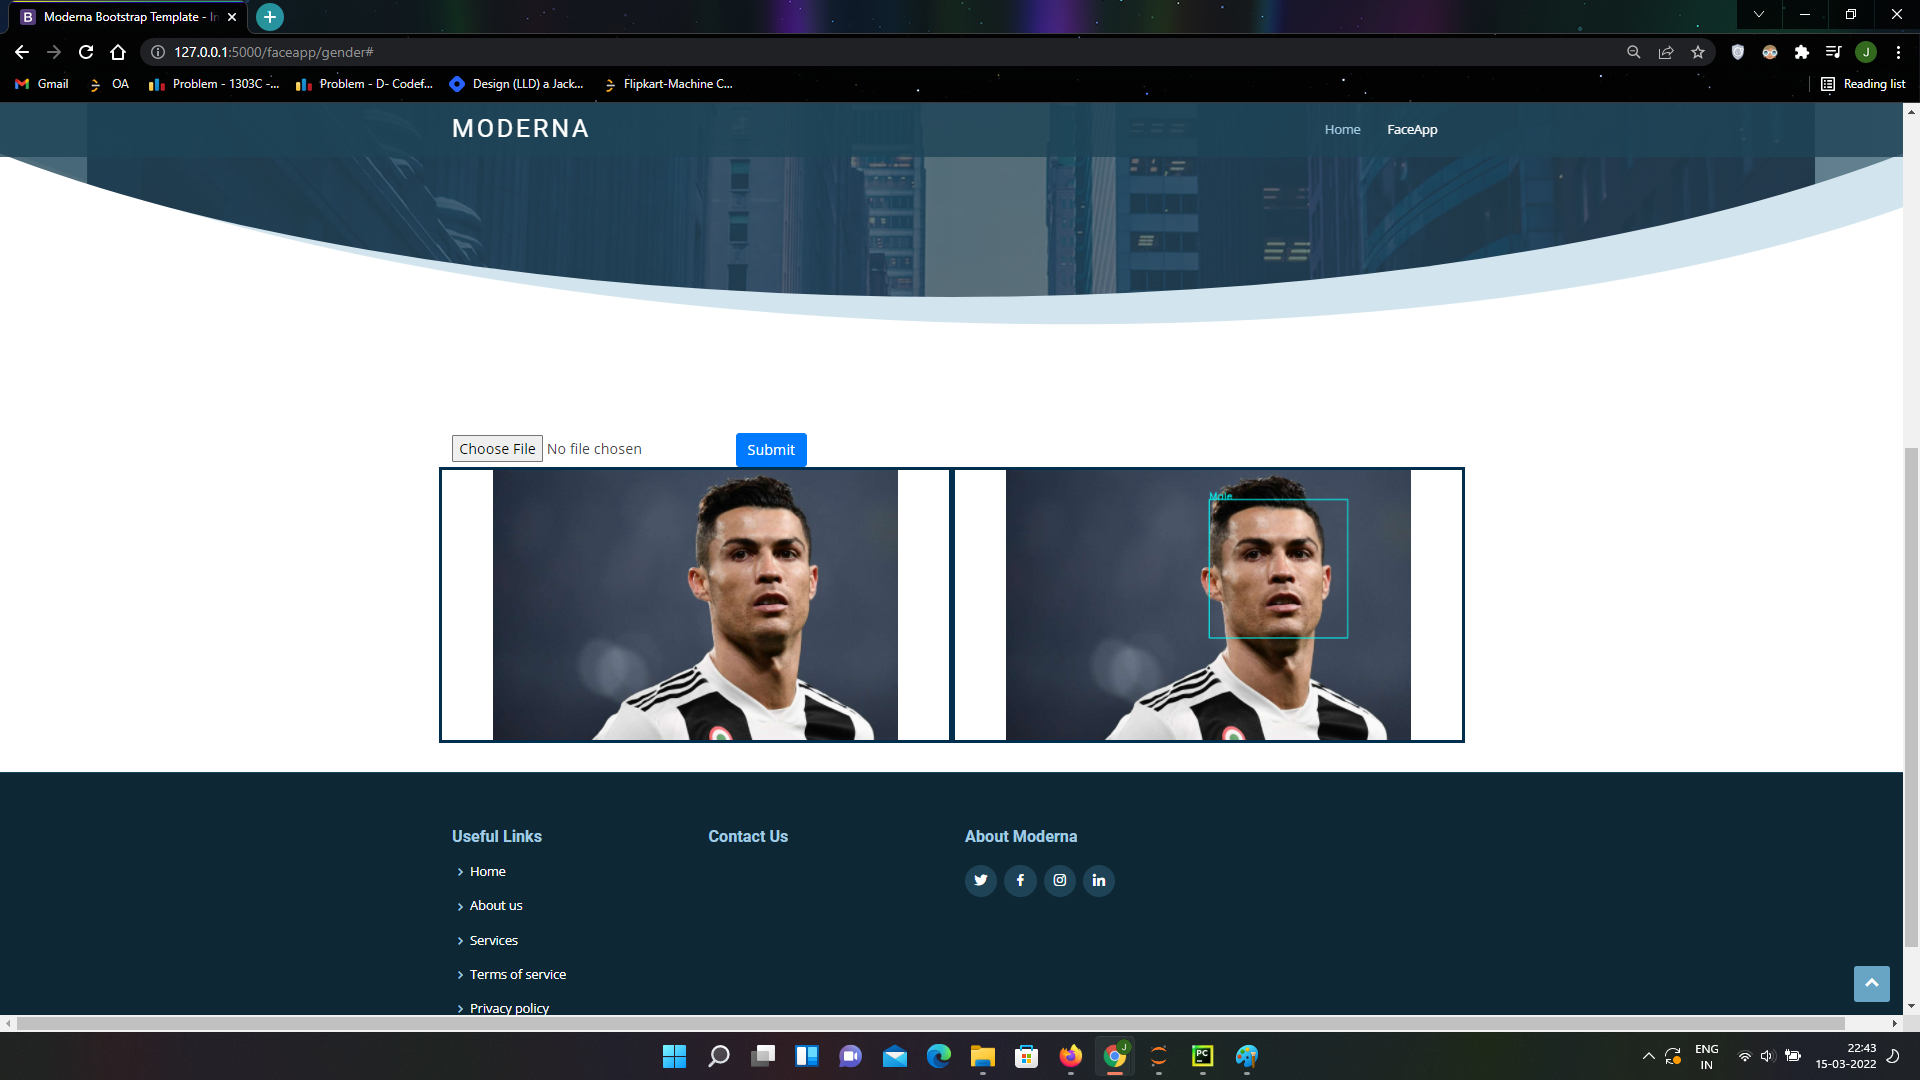This screenshot has width=1920, height=1080.
Task: Click the vertical page scrollbar
Action: click(1911, 700)
